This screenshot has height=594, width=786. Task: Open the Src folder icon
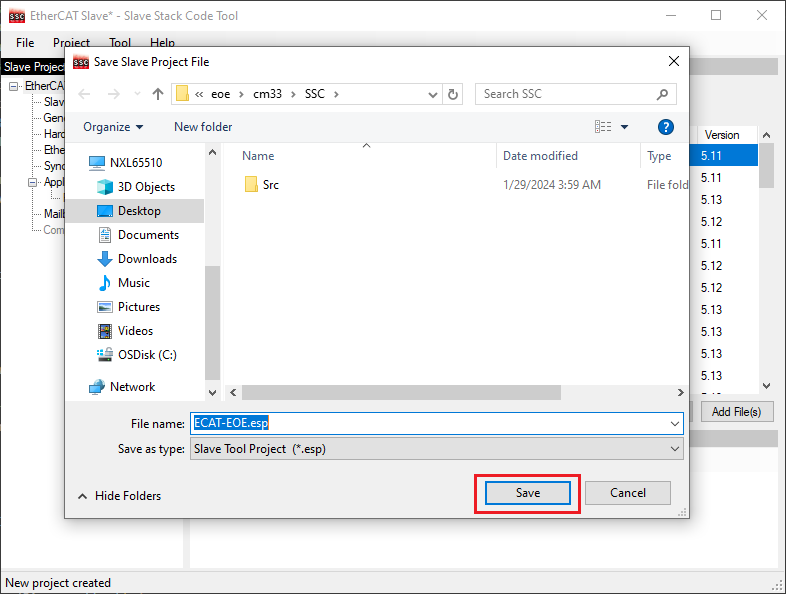251,185
